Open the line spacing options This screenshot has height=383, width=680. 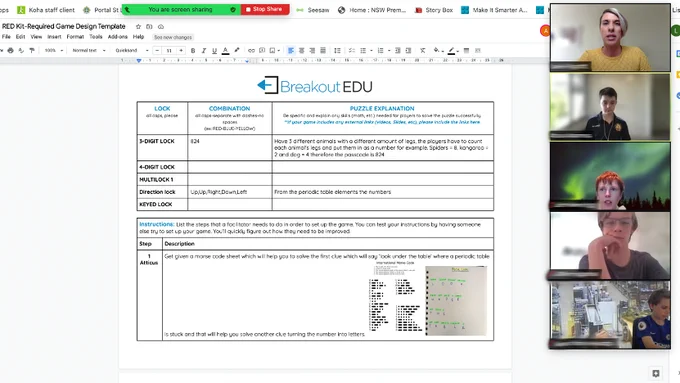[x=337, y=51]
